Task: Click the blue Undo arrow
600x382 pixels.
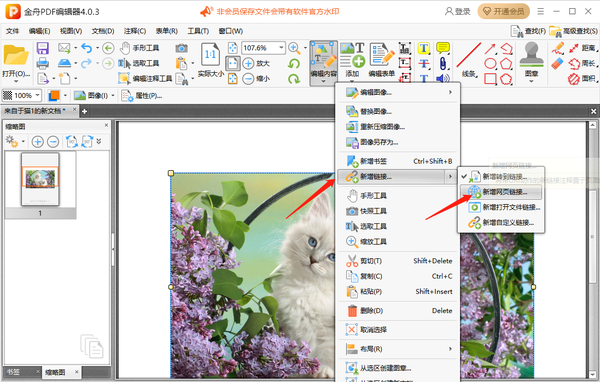Action: click(x=87, y=48)
